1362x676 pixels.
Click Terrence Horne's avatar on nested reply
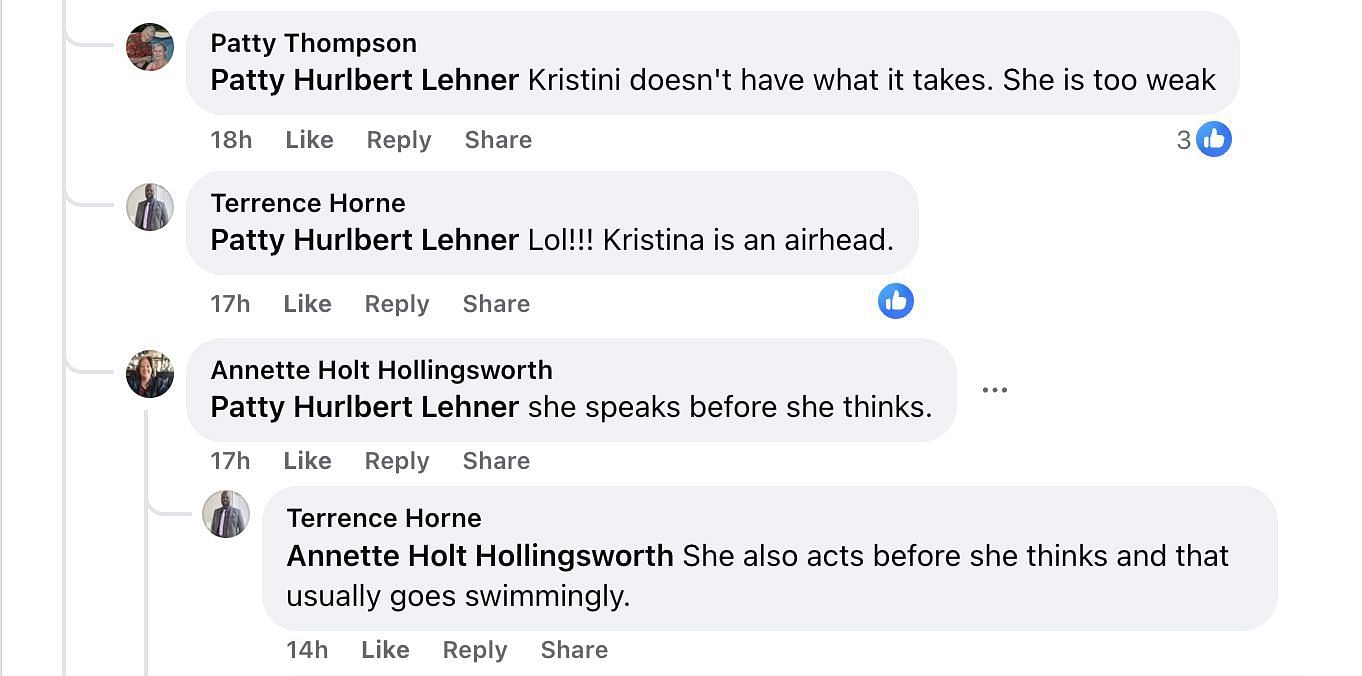226,514
